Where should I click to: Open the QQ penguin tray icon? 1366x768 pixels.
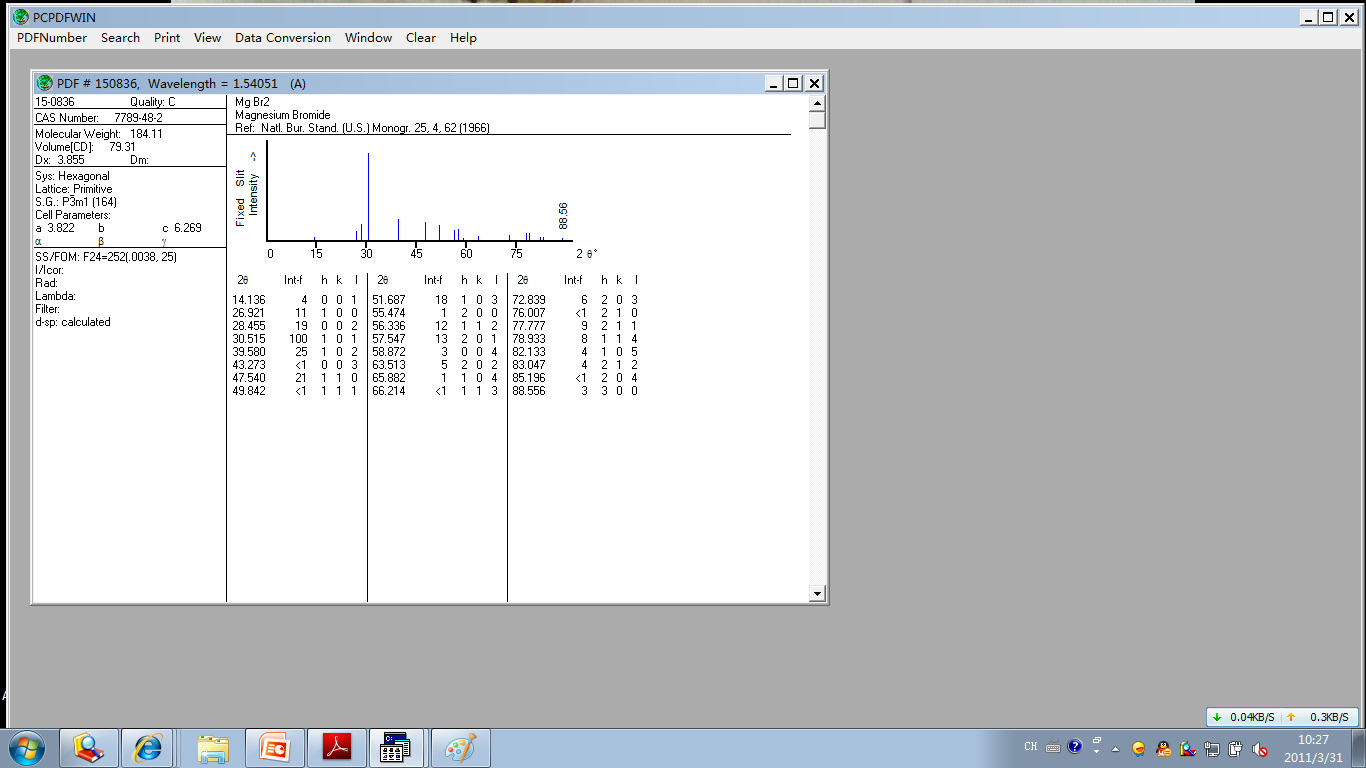[x=1163, y=748]
